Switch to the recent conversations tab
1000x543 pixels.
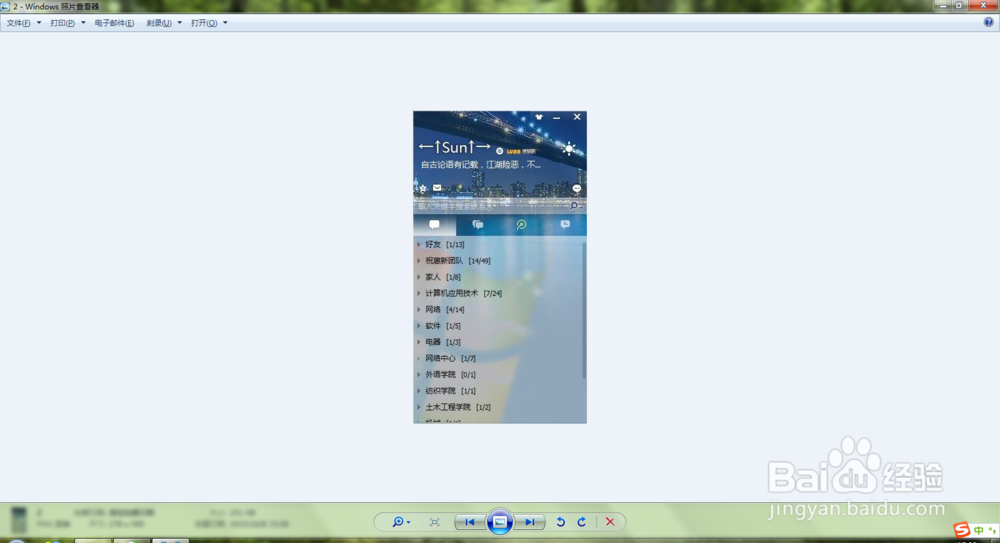[x=565, y=225]
